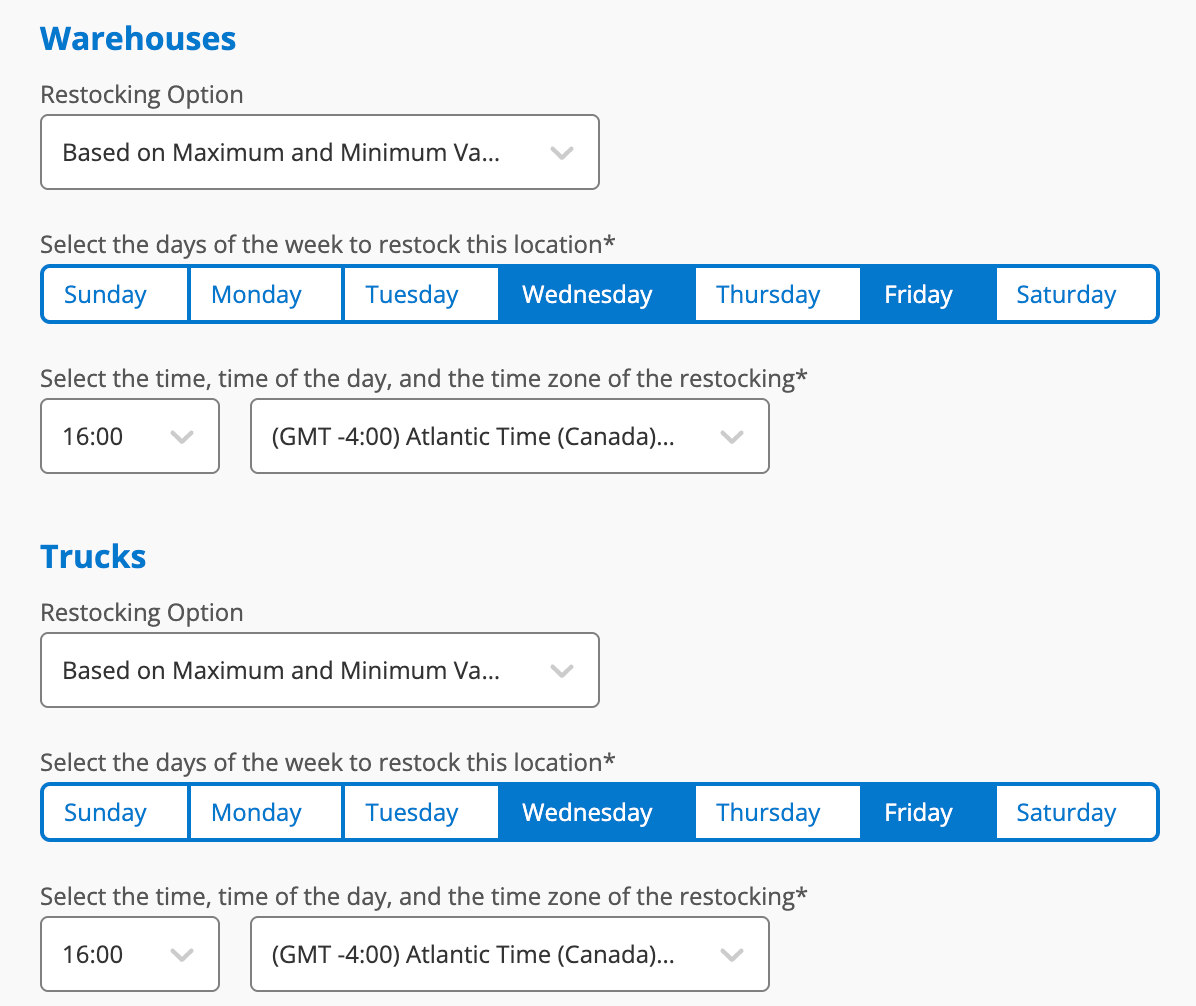This screenshot has width=1196, height=1006.
Task: Open Warehouses time zone dropdown
Action: click(510, 436)
